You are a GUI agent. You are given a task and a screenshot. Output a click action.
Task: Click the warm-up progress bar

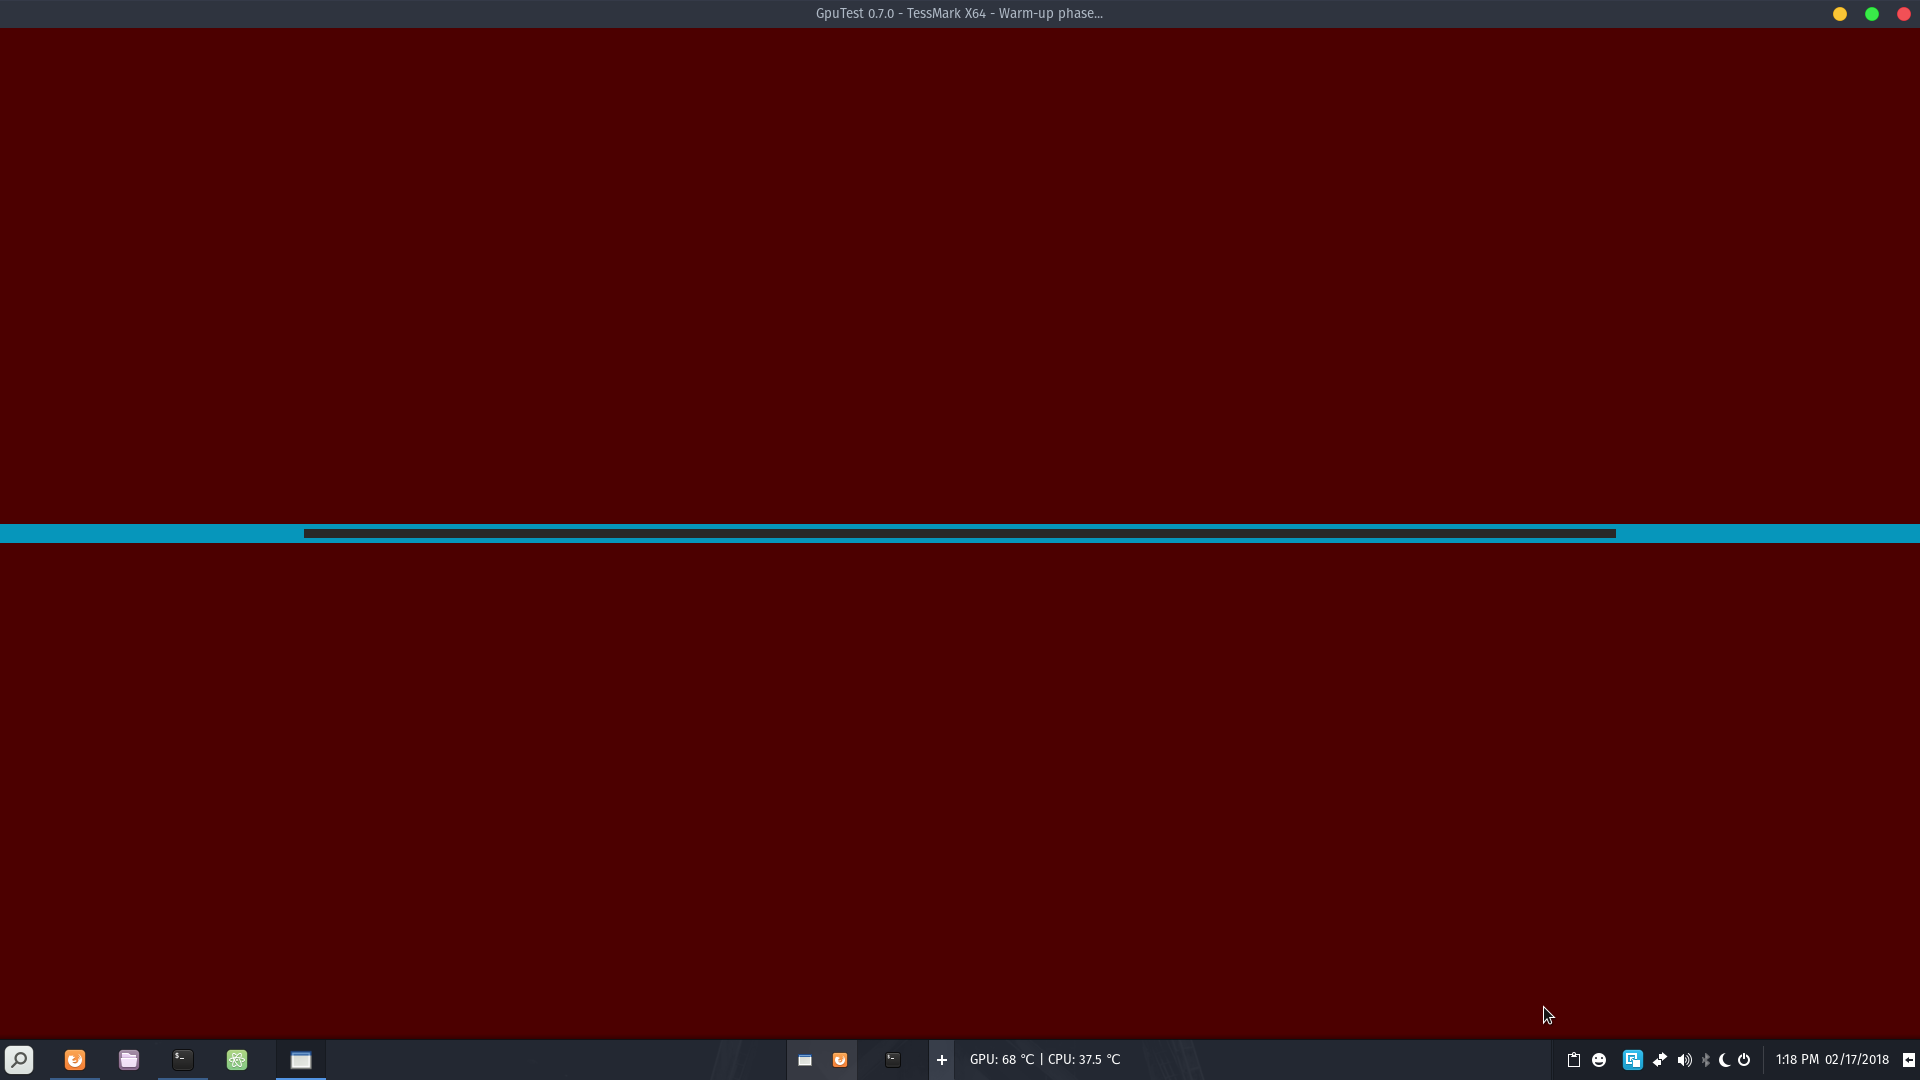pos(960,534)
